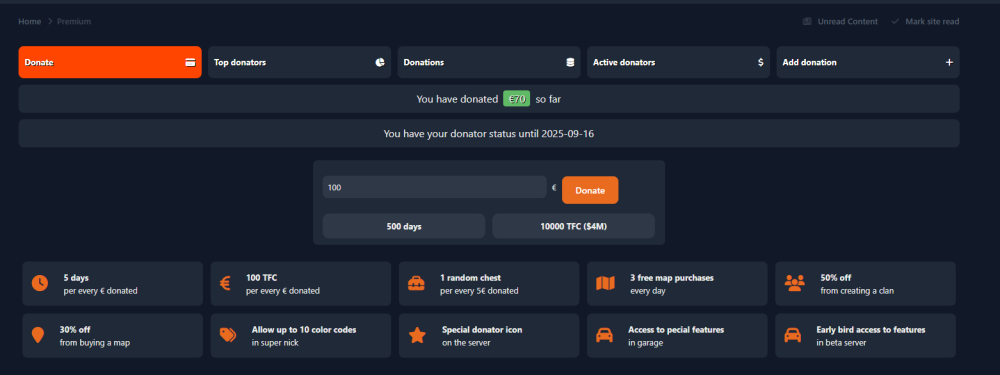Image resolution: width=1000 pixels, height=375 pixels.
Task: Click the donator status until 2025-09-16 text
Action: click(x=489, y=134)
